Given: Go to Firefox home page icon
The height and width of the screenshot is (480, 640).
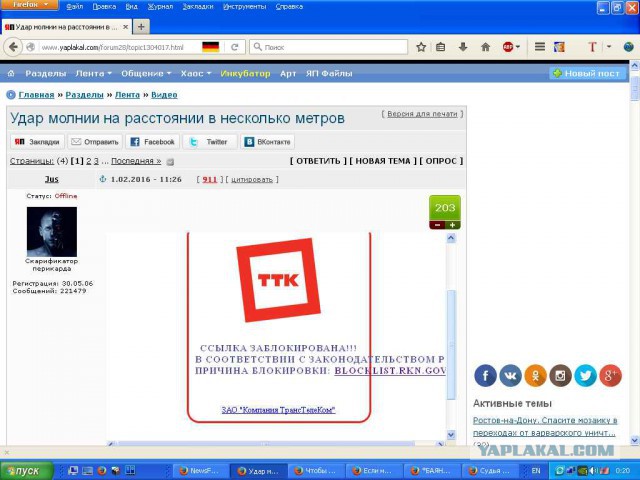Looking at the screenshot, I should pos(485,47).
